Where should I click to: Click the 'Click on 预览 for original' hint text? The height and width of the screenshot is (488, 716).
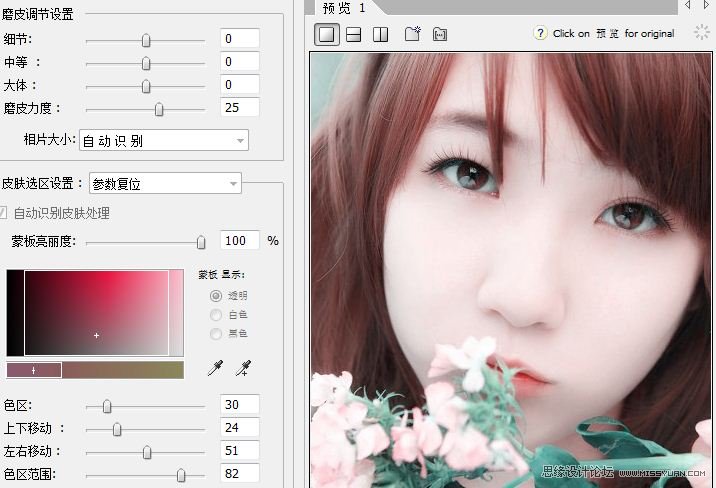[x=613, y=34]
